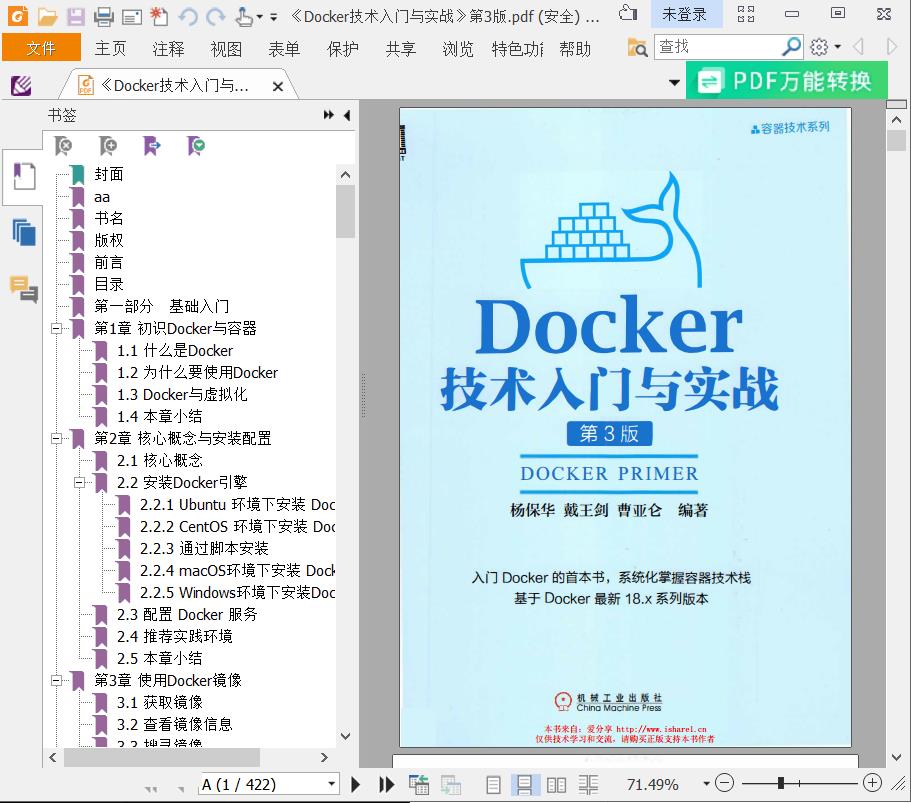911x803 pixels.
Task: Click the email document icon
Action: (132, 17)
